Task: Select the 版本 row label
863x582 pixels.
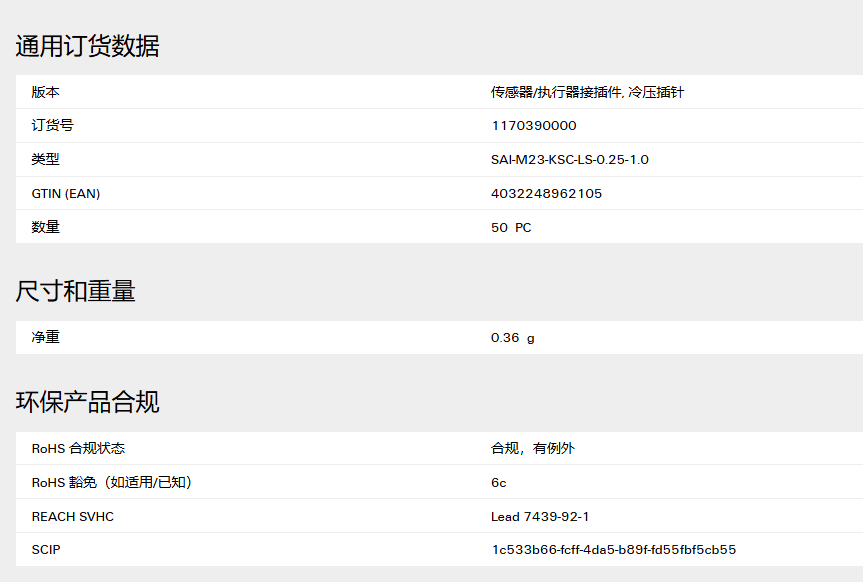Action: [46, 92]
